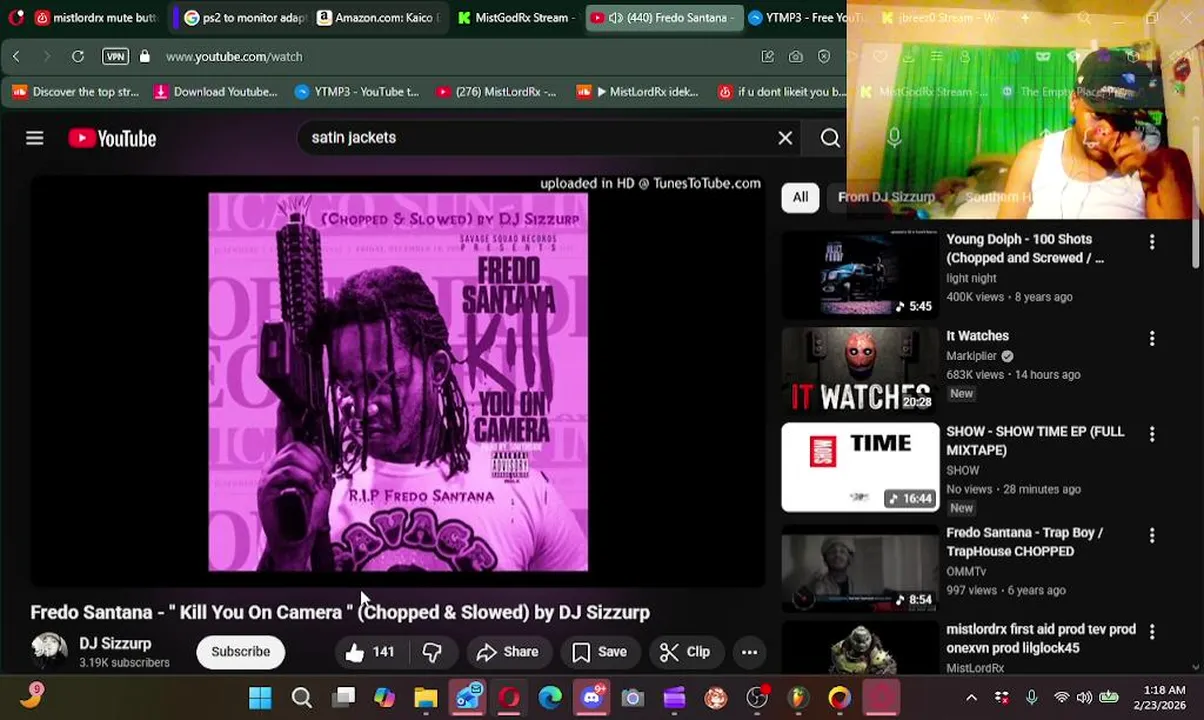
Task: Switch to 'mistlordrx mute butt' browser tab
Action: [95, 18]
